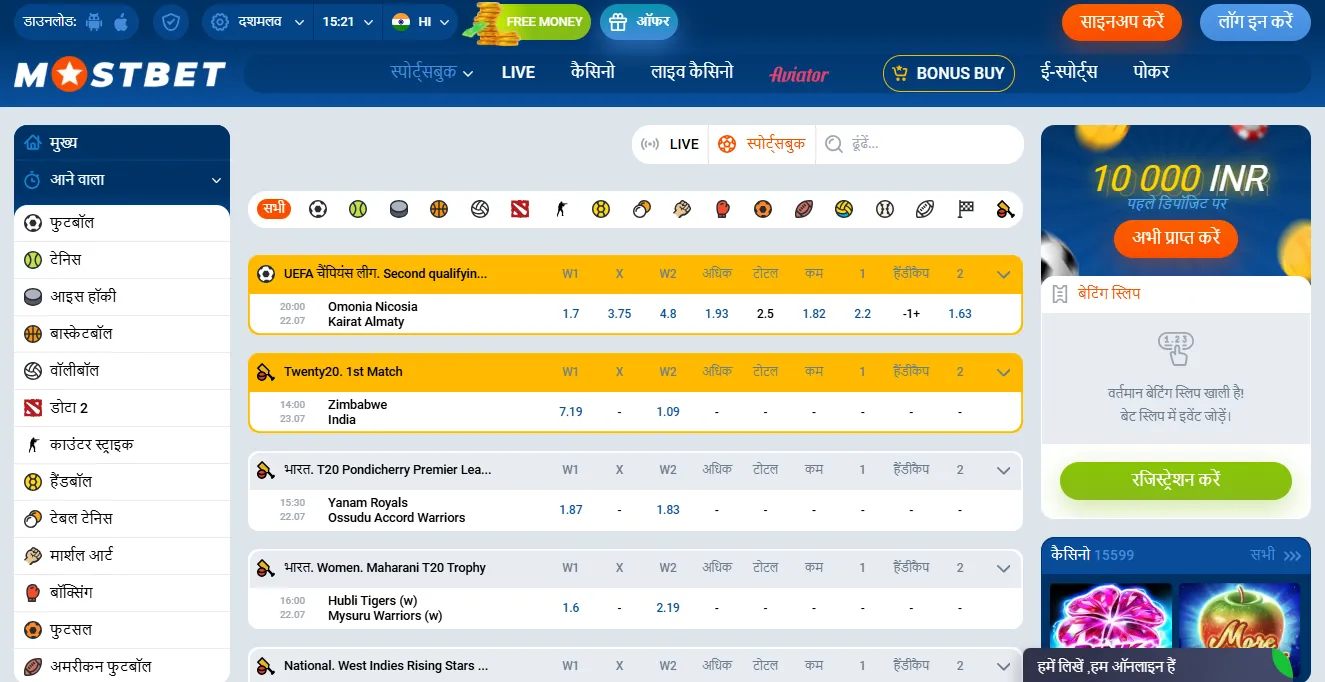
Task: Filter by Dota 2 icon in filter row
Action: (520, 209)
